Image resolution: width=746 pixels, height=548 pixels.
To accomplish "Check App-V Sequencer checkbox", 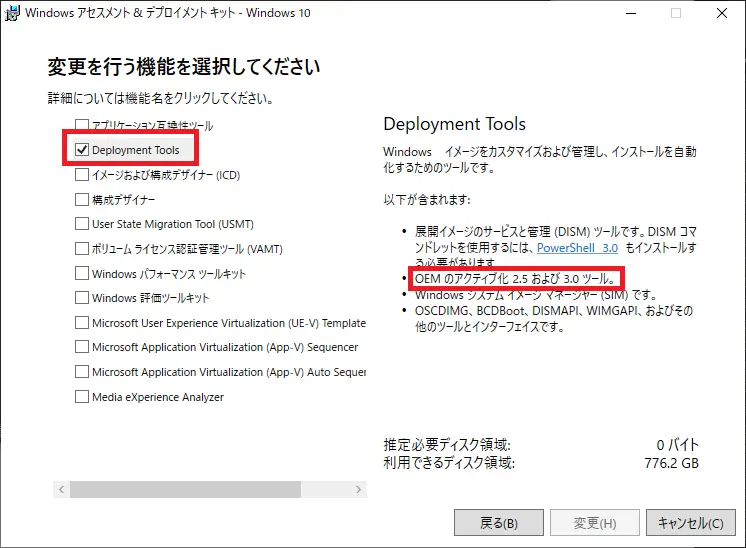I will coord(82,347).
